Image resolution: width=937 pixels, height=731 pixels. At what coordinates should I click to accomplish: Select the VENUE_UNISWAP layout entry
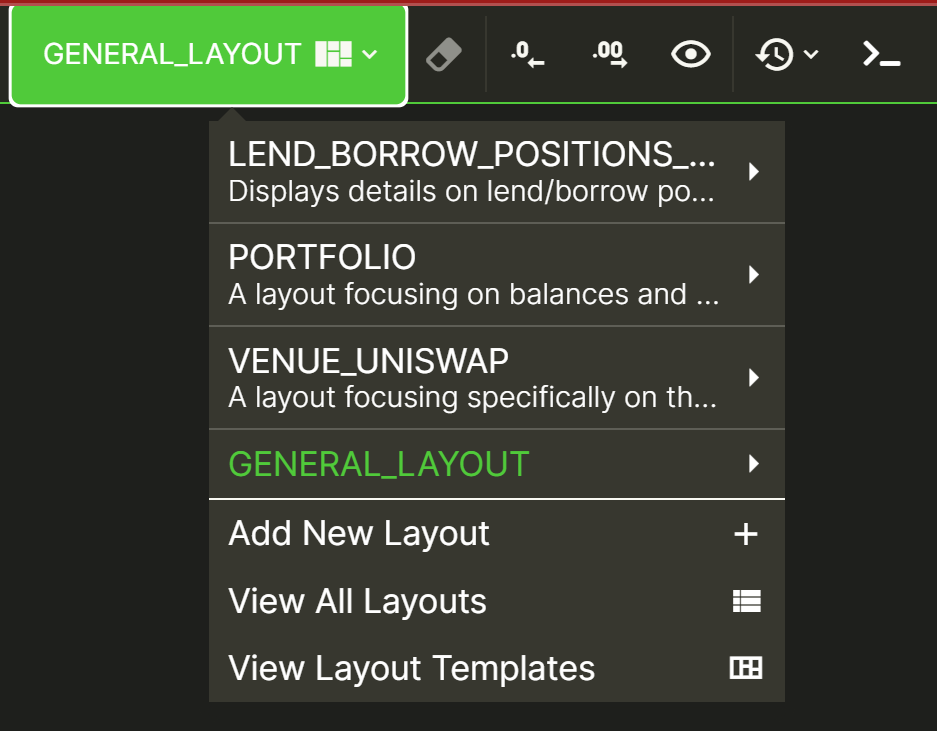(497, 378)
